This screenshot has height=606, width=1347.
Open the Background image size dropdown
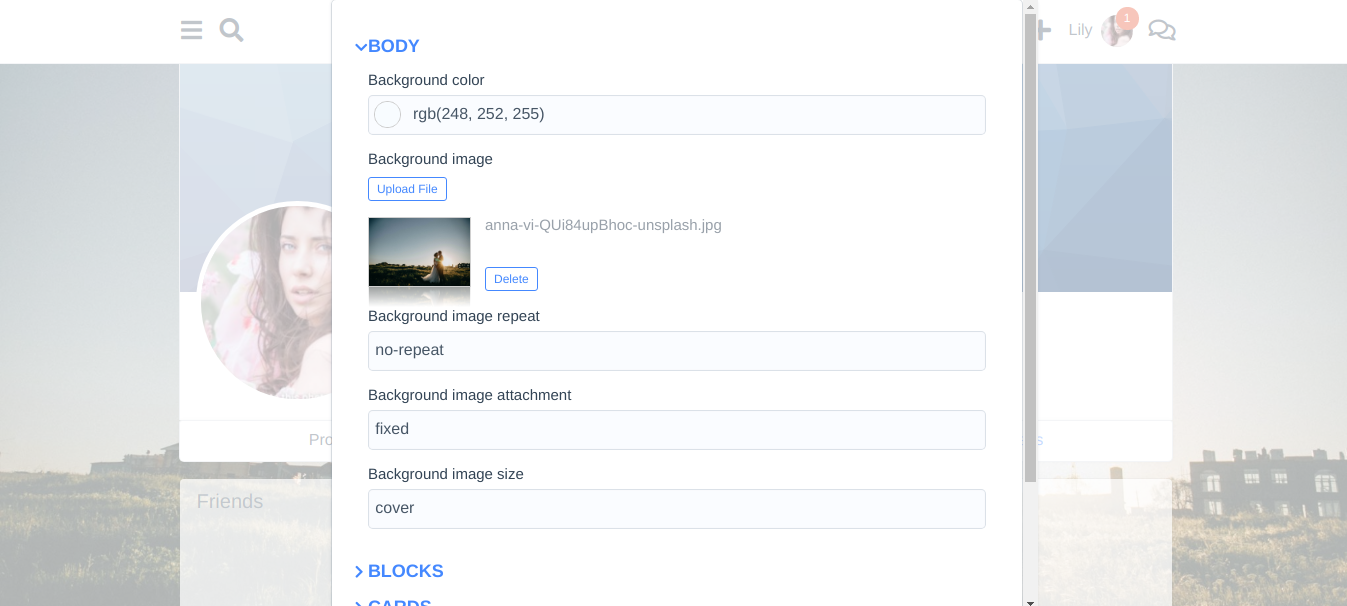point(676,509)
